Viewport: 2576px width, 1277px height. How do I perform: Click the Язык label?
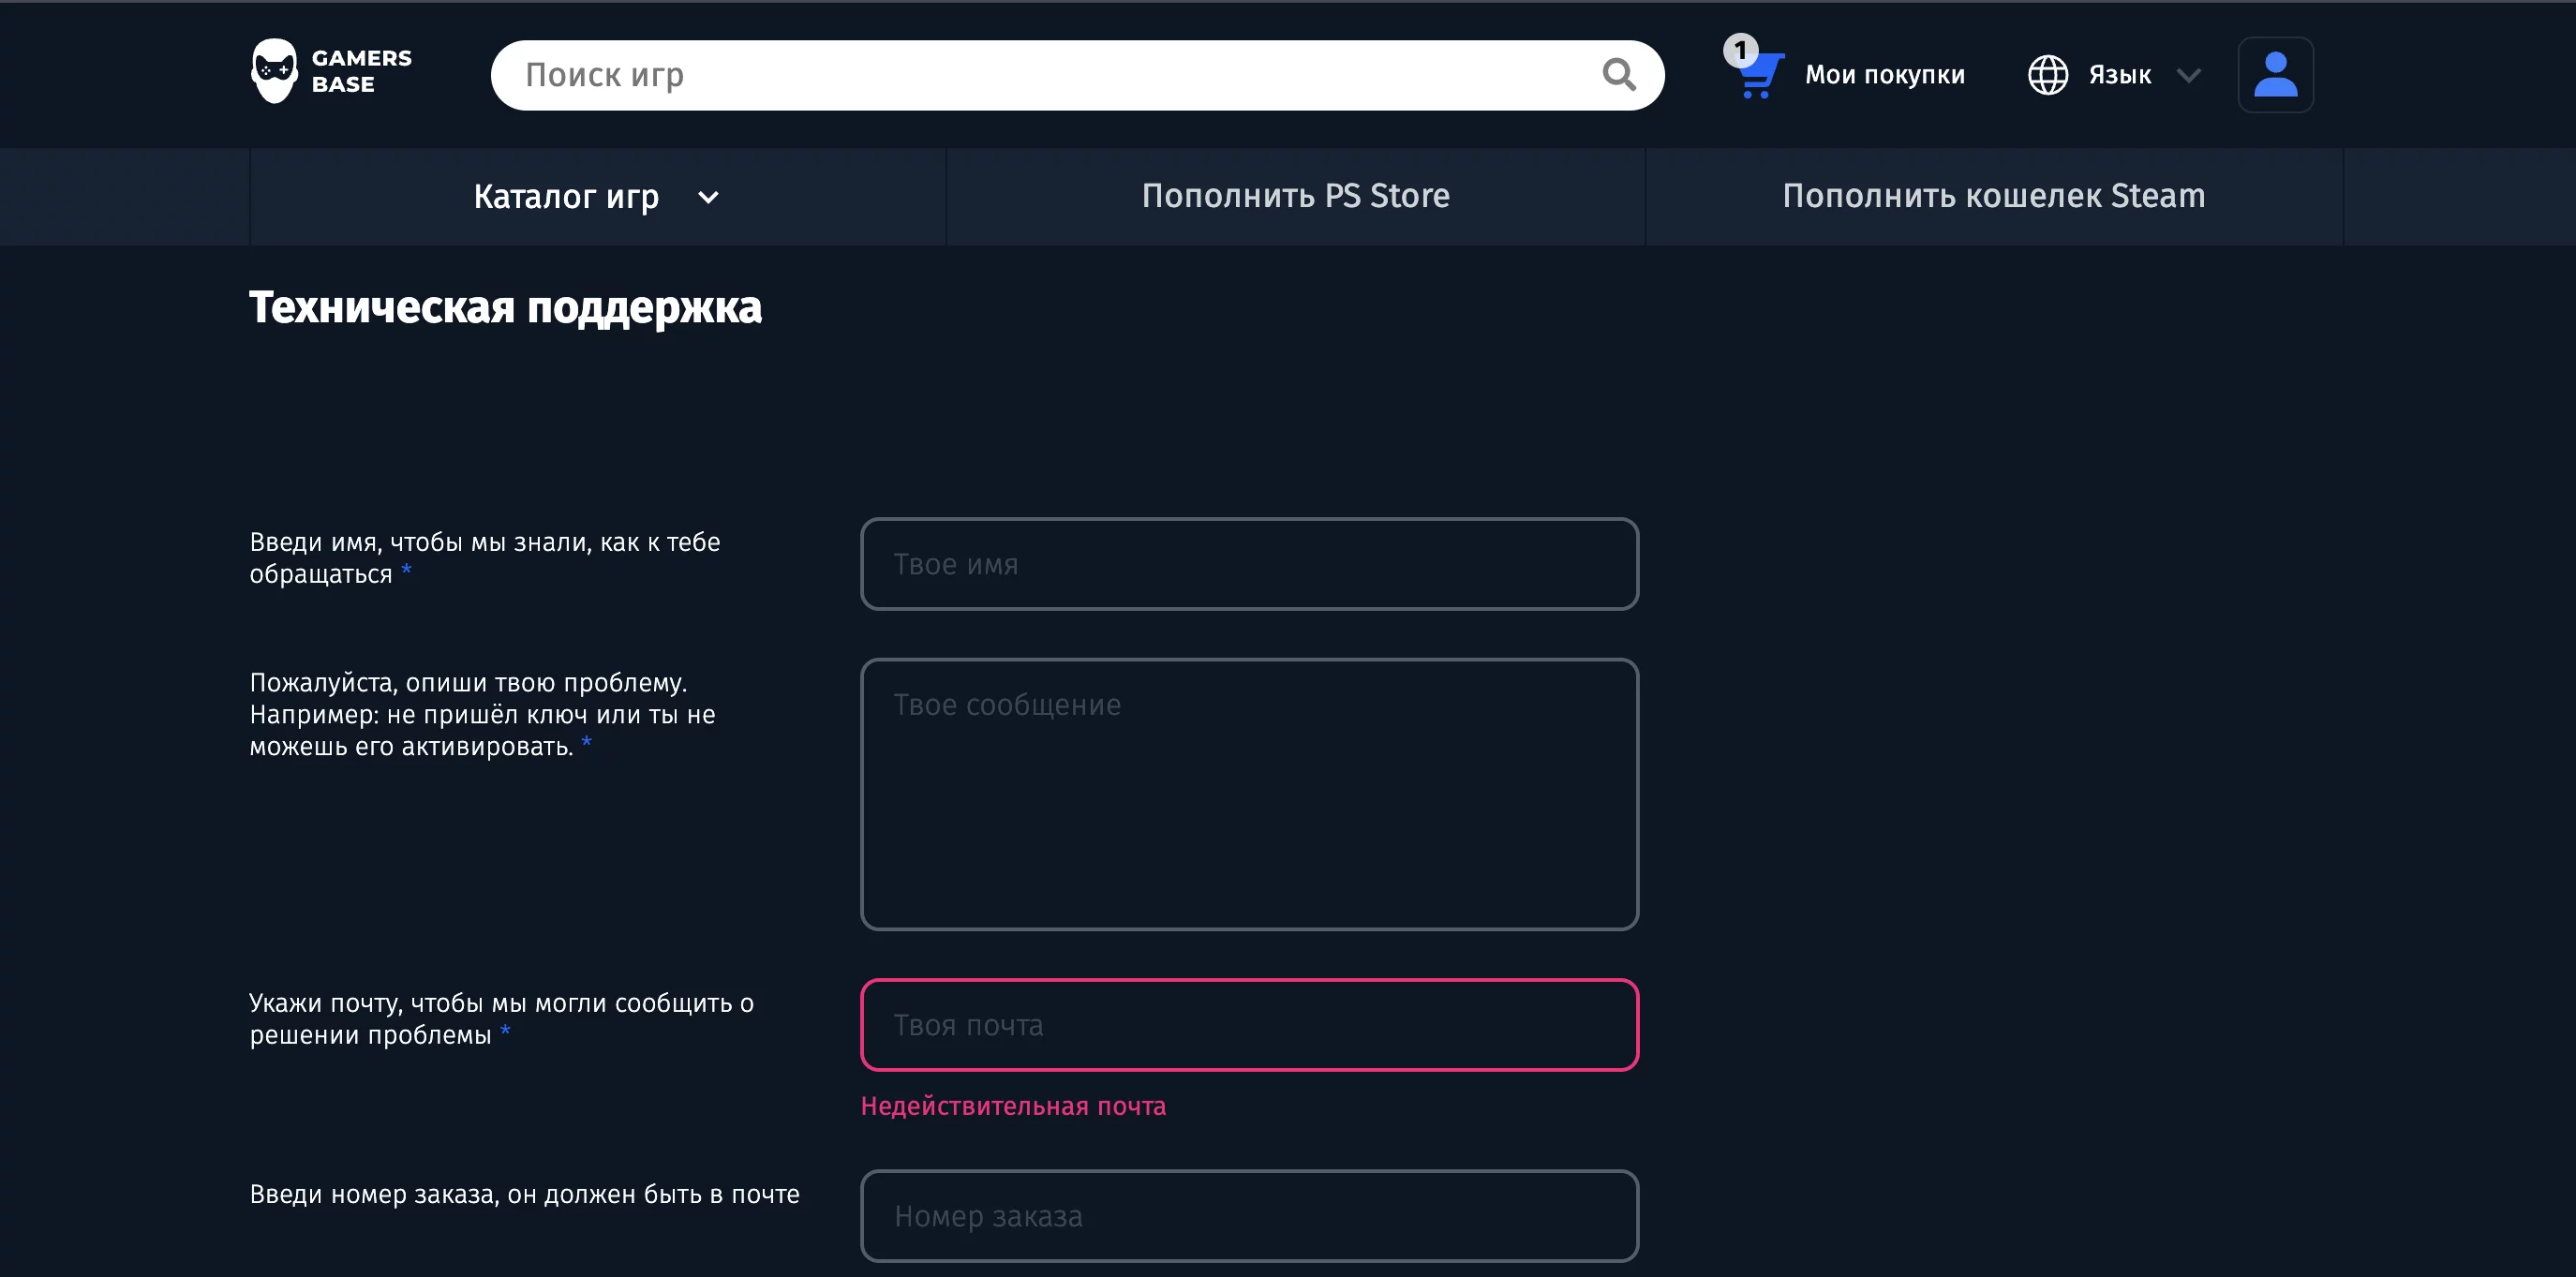point(2119,75)
